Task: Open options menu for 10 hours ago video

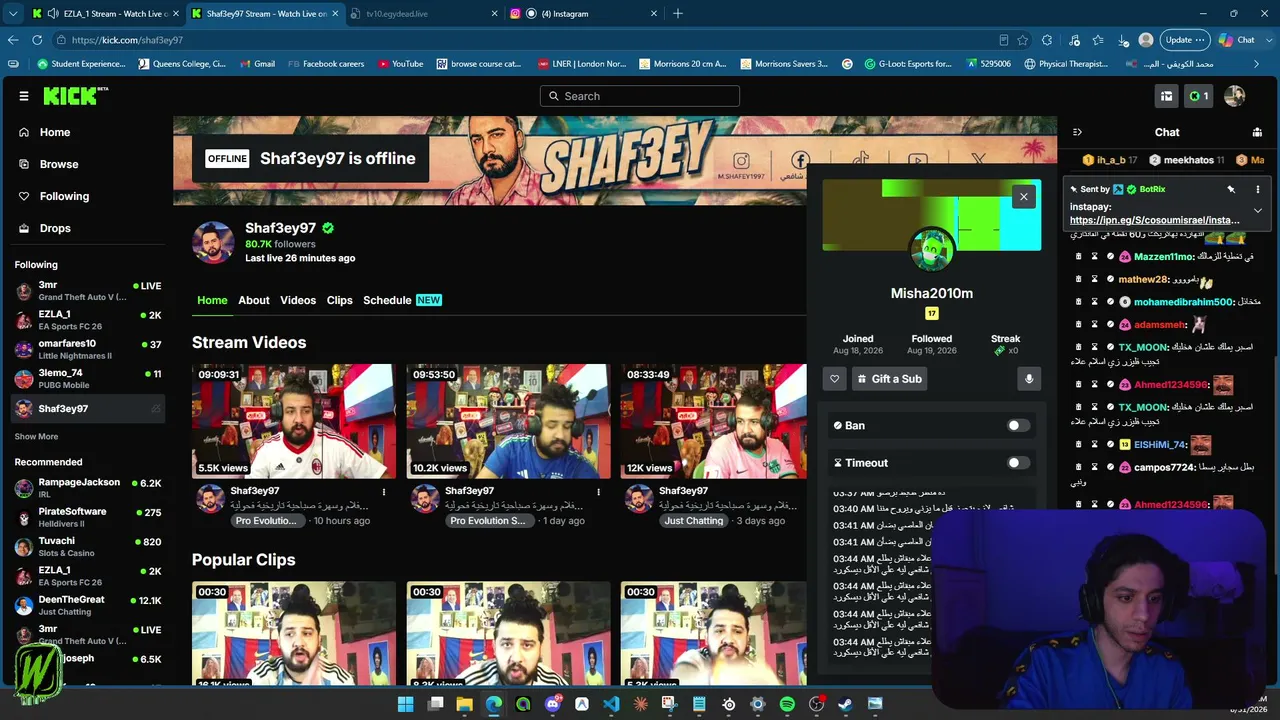Action: point(384,492)
